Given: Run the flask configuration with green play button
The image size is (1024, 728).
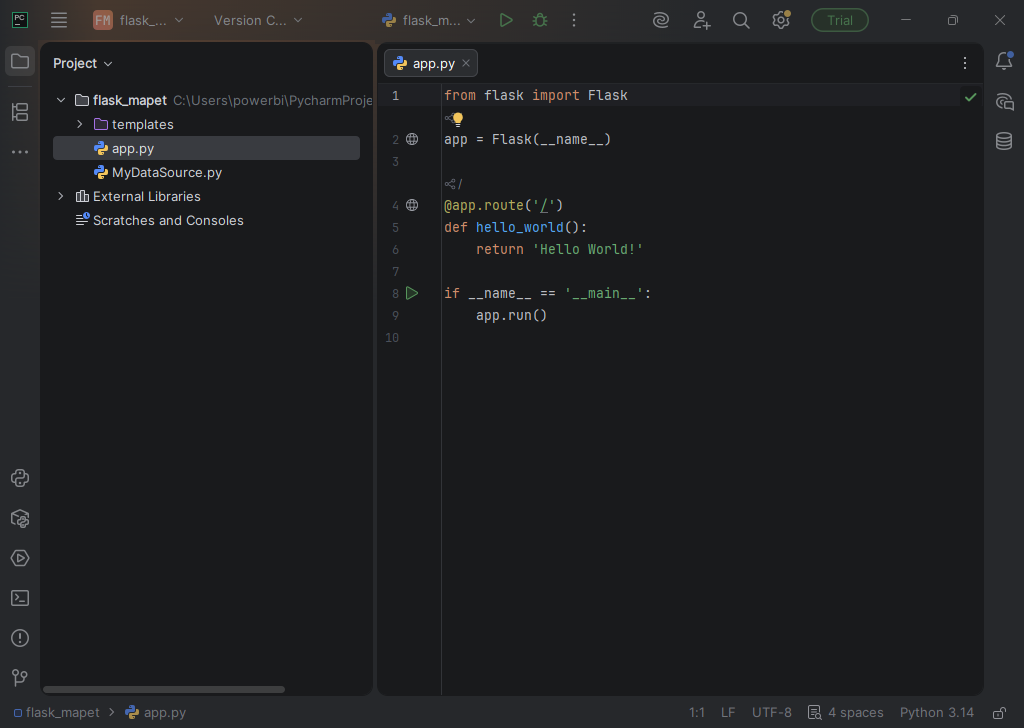Looking at the screenshot, I should [505, 20].
